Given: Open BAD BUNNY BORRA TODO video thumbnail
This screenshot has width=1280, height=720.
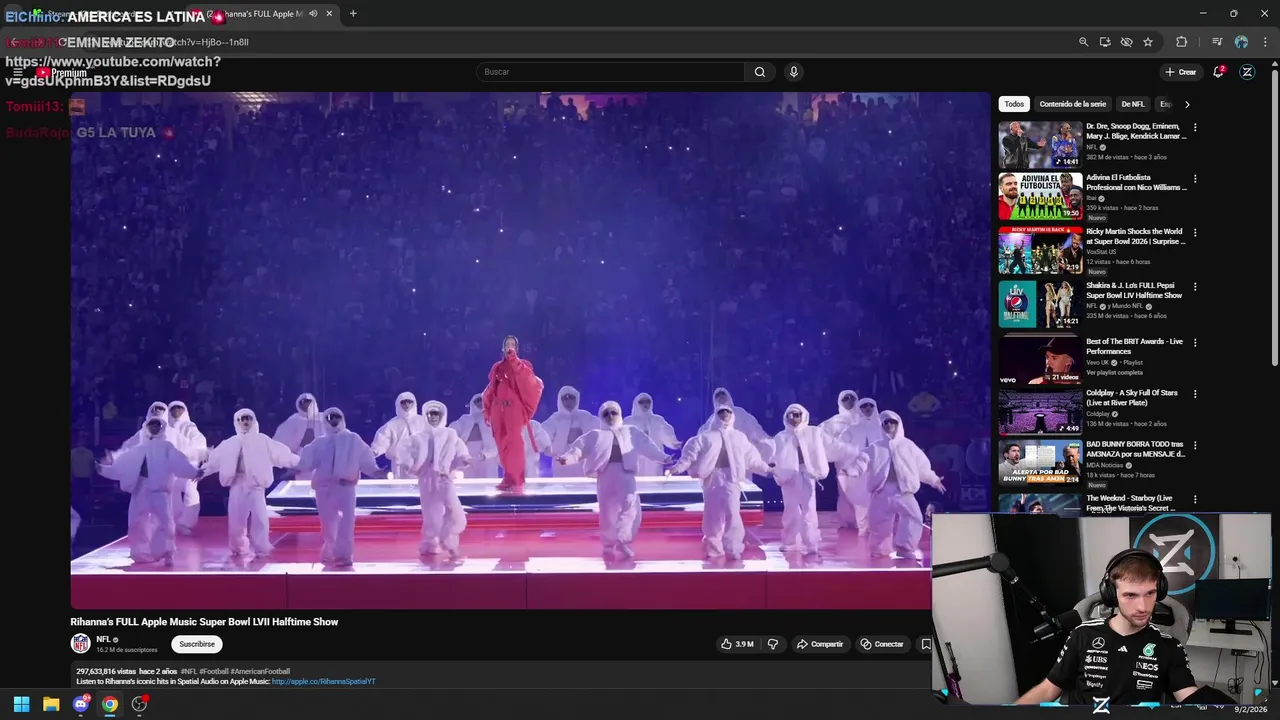Looking at the screenshot, I should (x=1040, y=463).
